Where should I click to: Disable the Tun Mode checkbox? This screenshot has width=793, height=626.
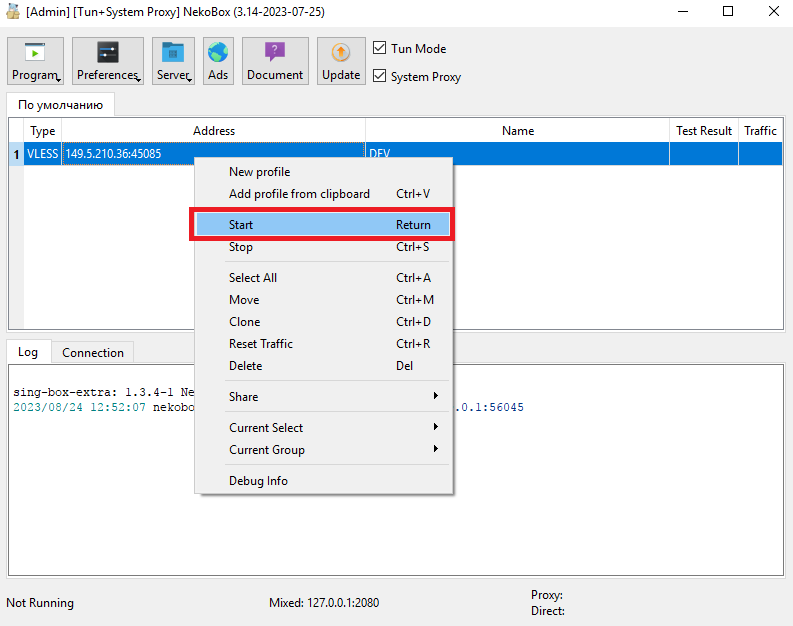380,48
